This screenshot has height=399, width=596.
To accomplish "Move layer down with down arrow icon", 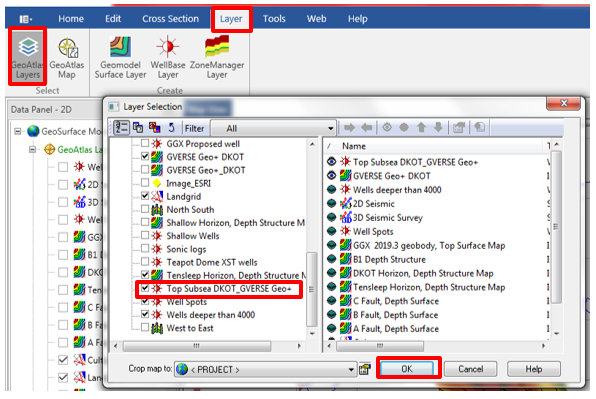I will point(438,128).
